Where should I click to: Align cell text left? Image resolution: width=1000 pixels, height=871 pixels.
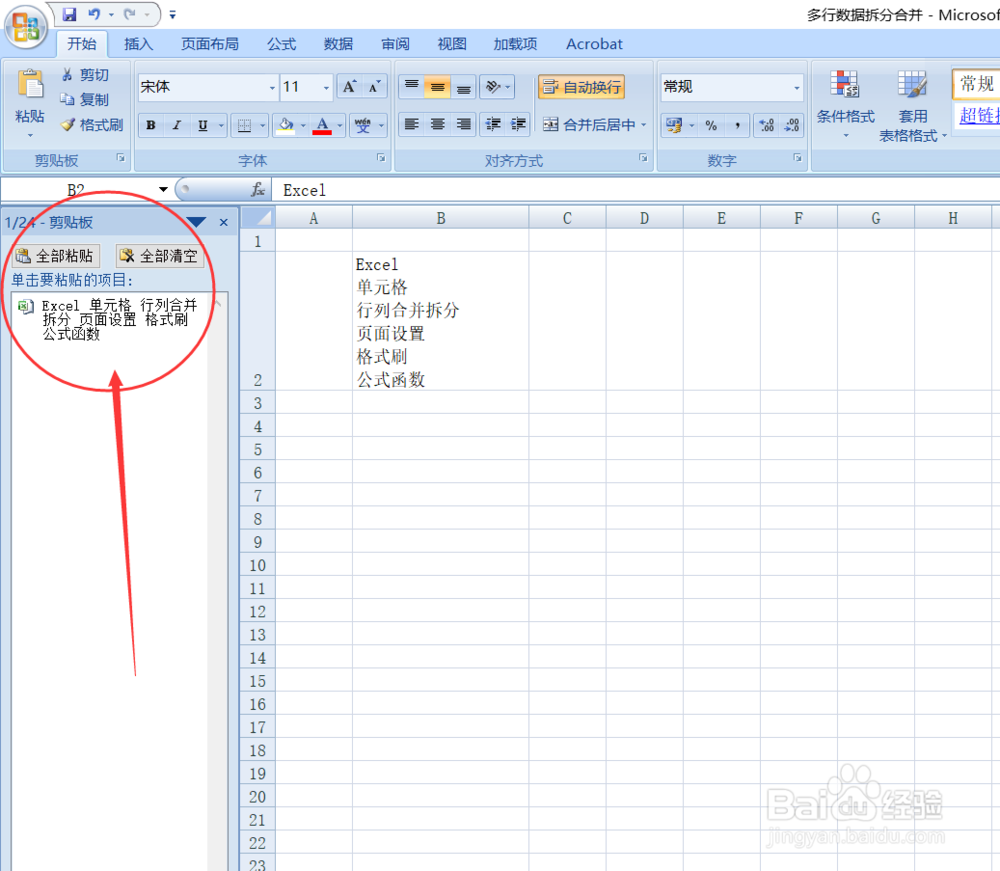point(412,124)
